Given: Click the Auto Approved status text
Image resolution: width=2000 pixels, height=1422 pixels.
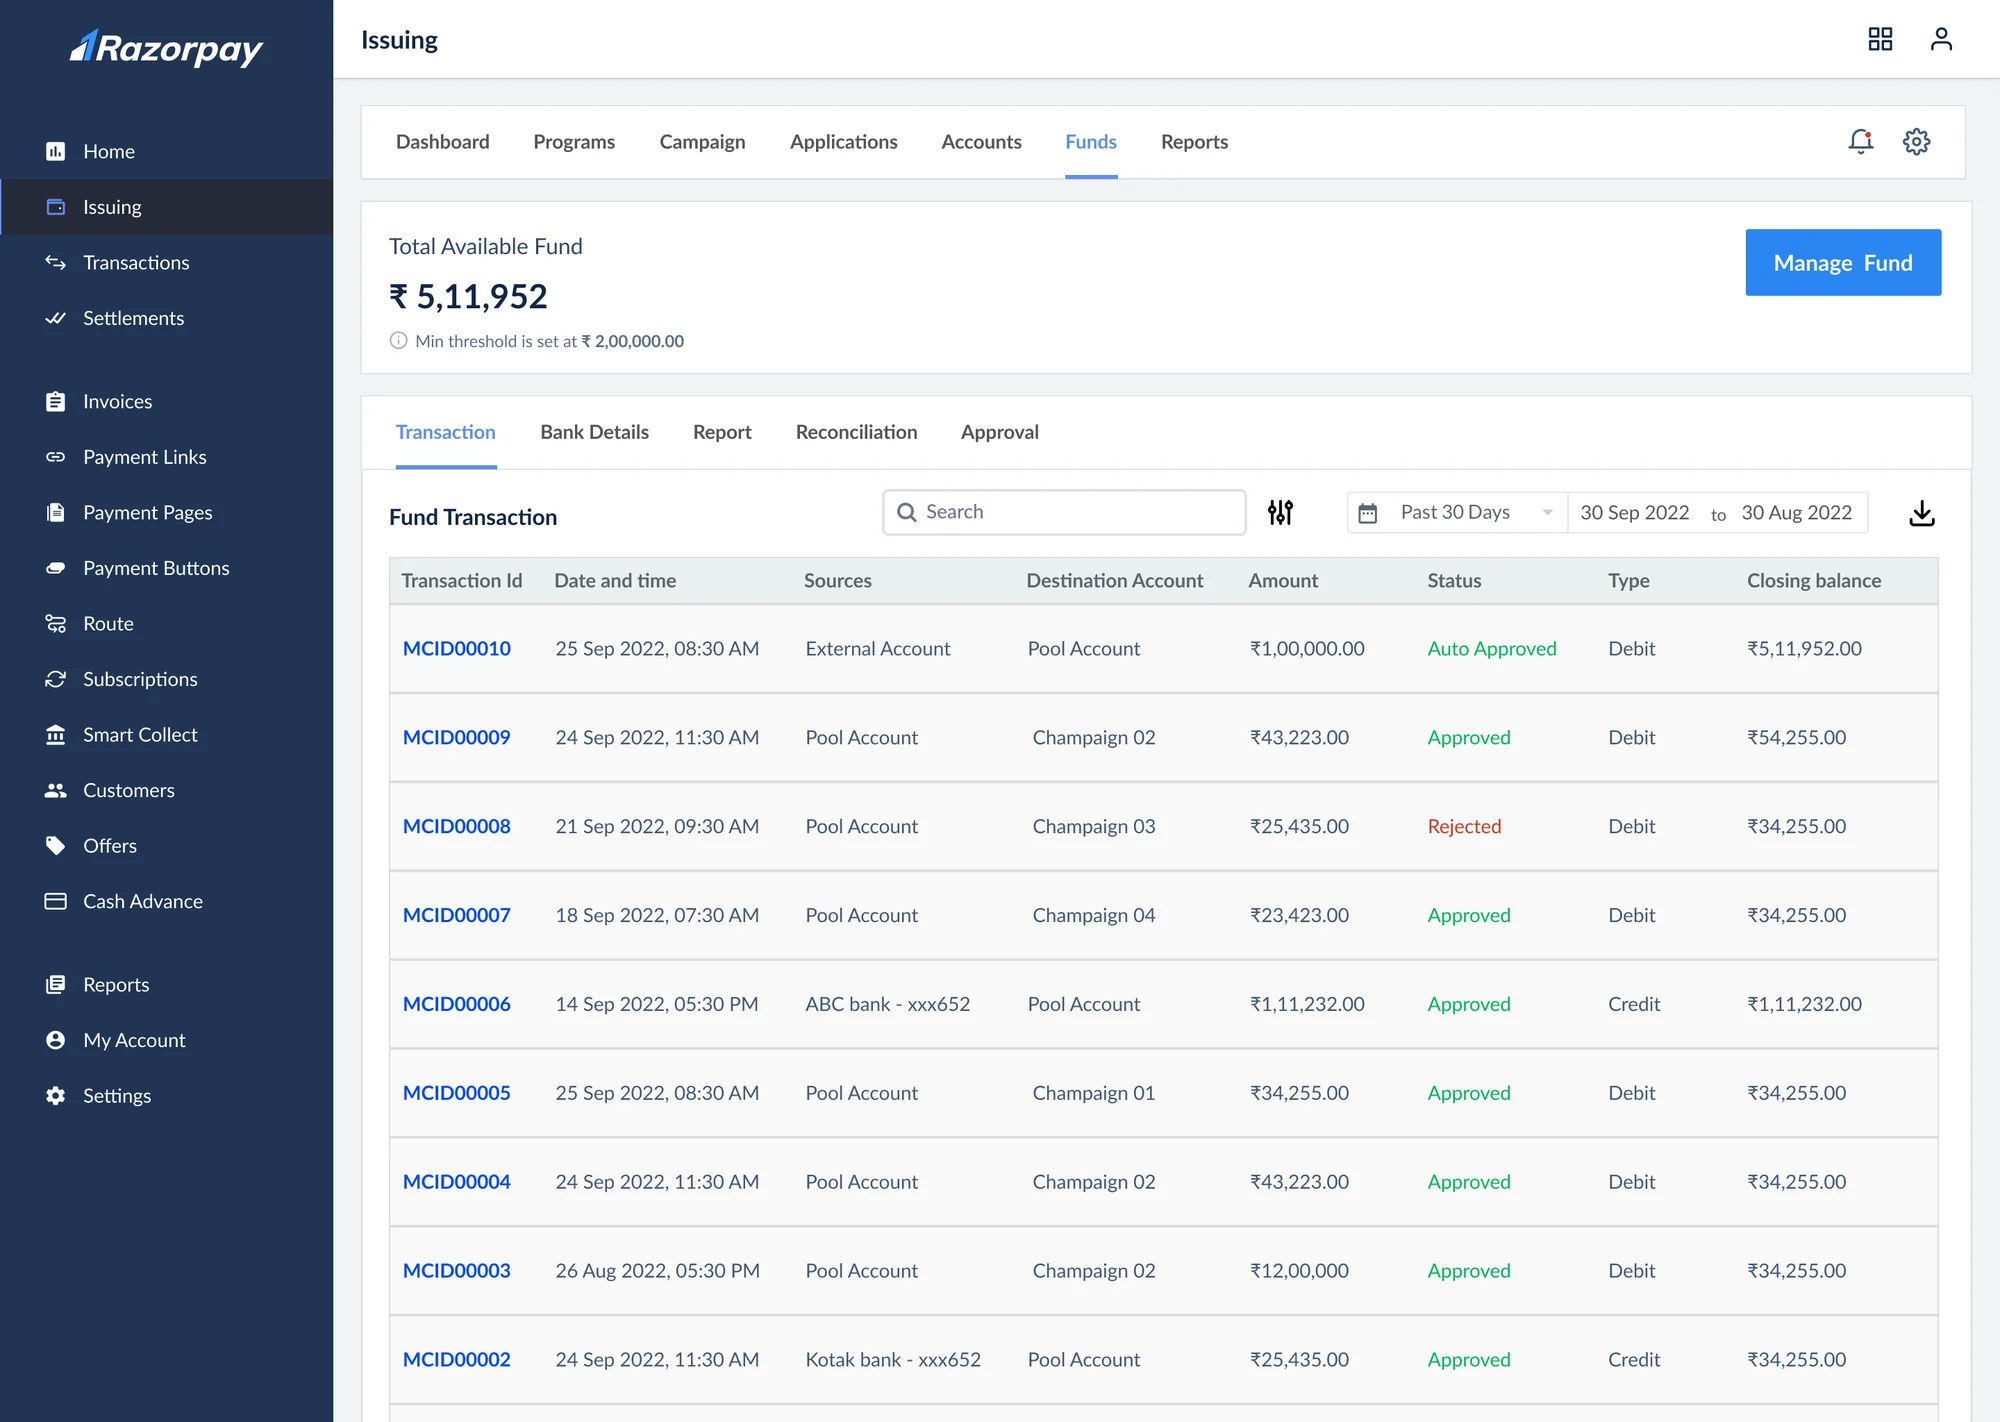Looking at the screenshot, I should pyautogui.click(x=1491, y=648).
